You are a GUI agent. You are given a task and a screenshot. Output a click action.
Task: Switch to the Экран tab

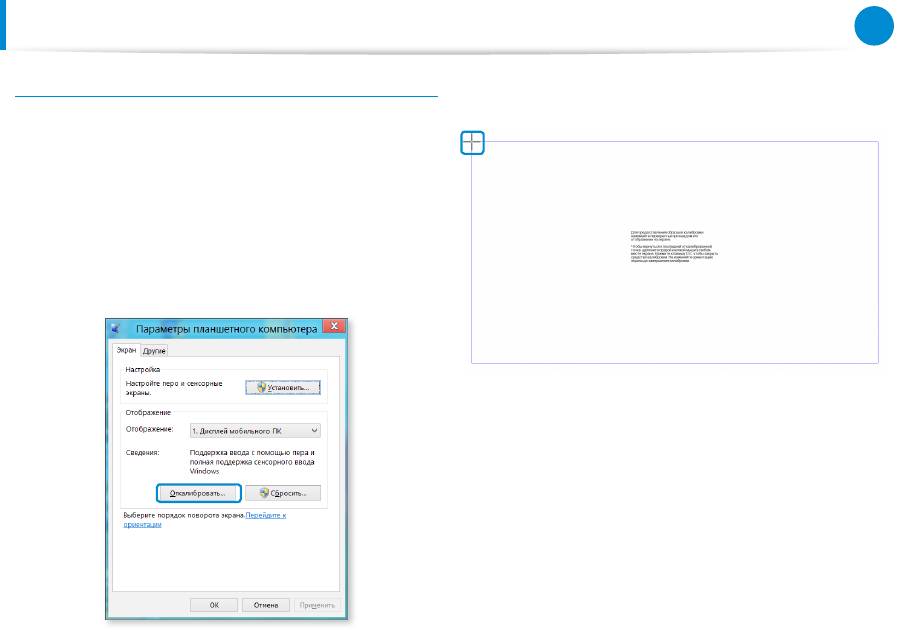pos(126,351)
